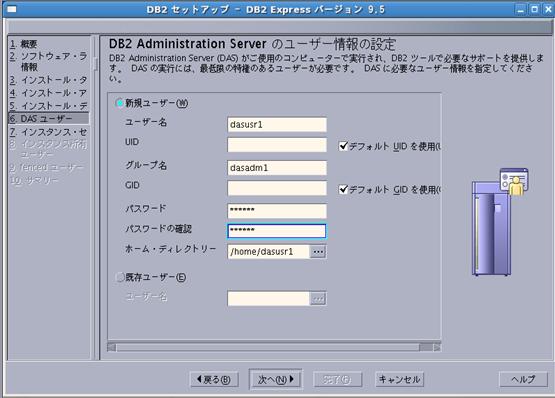This screenshot has height=398, width=555.
Task: Click the server and user illustration
Action: click(x=500, y=222)
